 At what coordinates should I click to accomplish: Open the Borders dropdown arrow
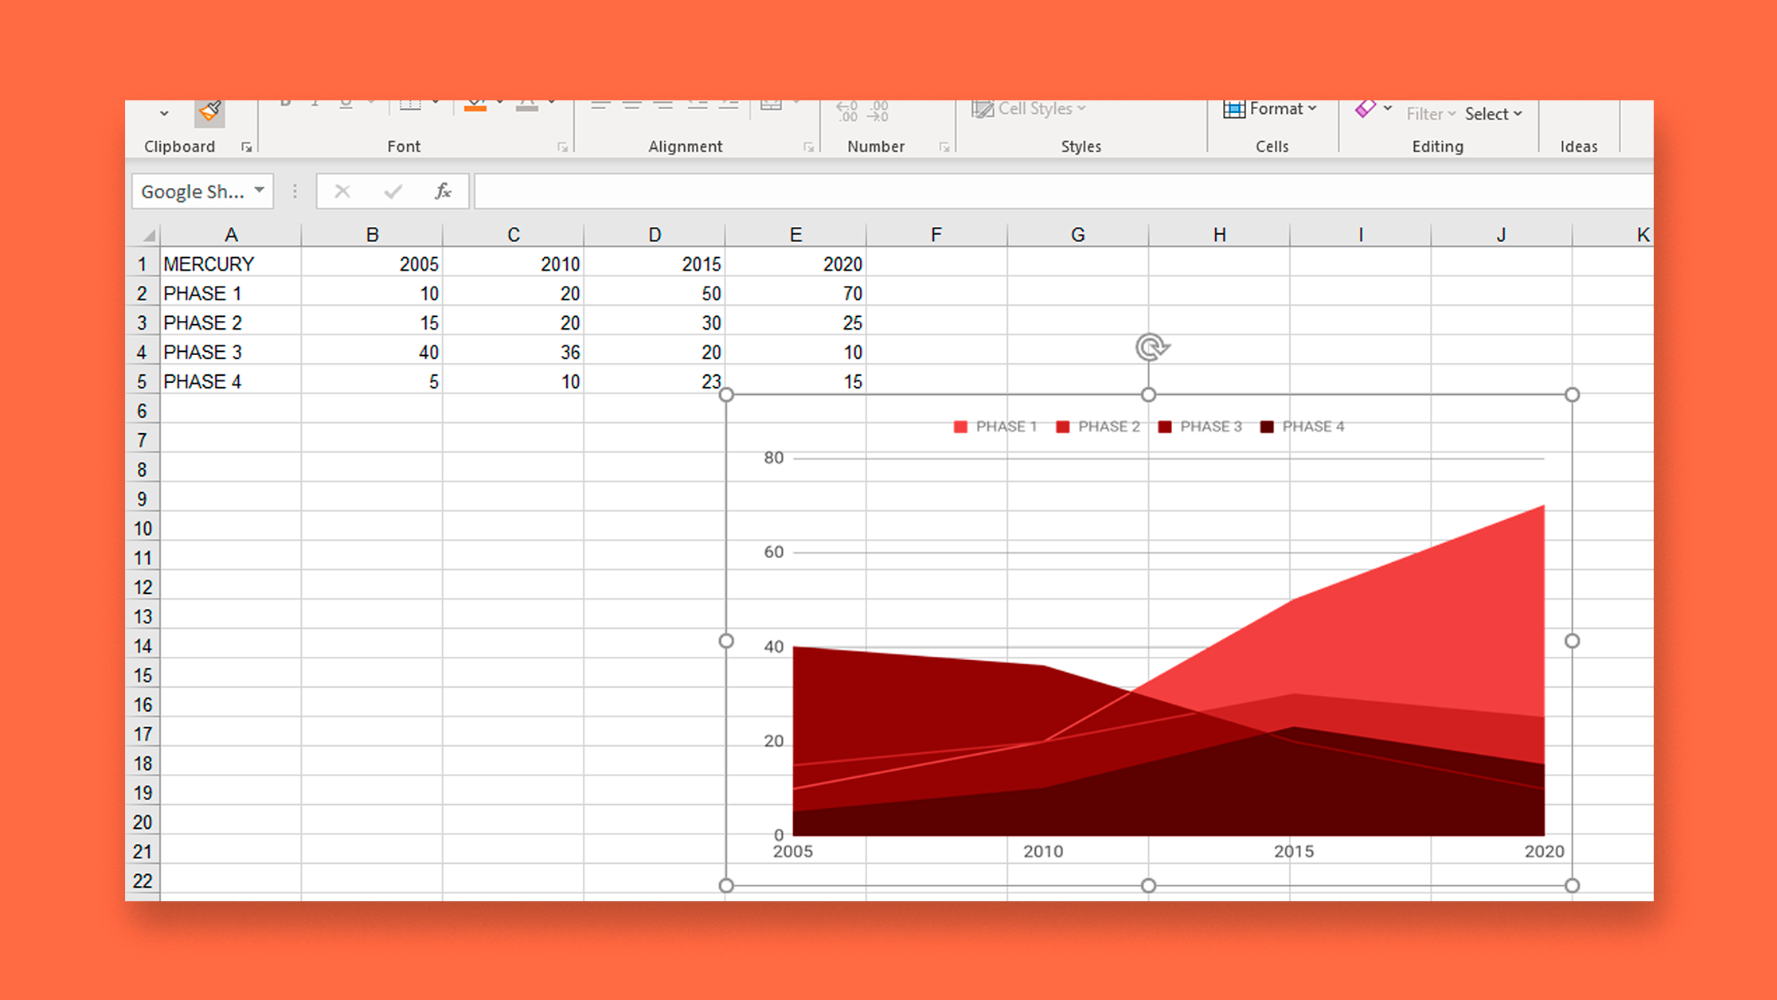click(x=437, y=103)
